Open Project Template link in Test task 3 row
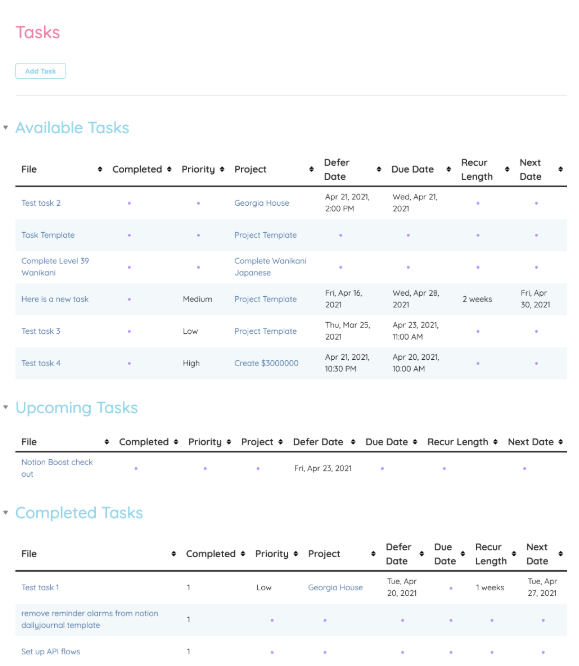The image size is (579, 666). point(265,331)
